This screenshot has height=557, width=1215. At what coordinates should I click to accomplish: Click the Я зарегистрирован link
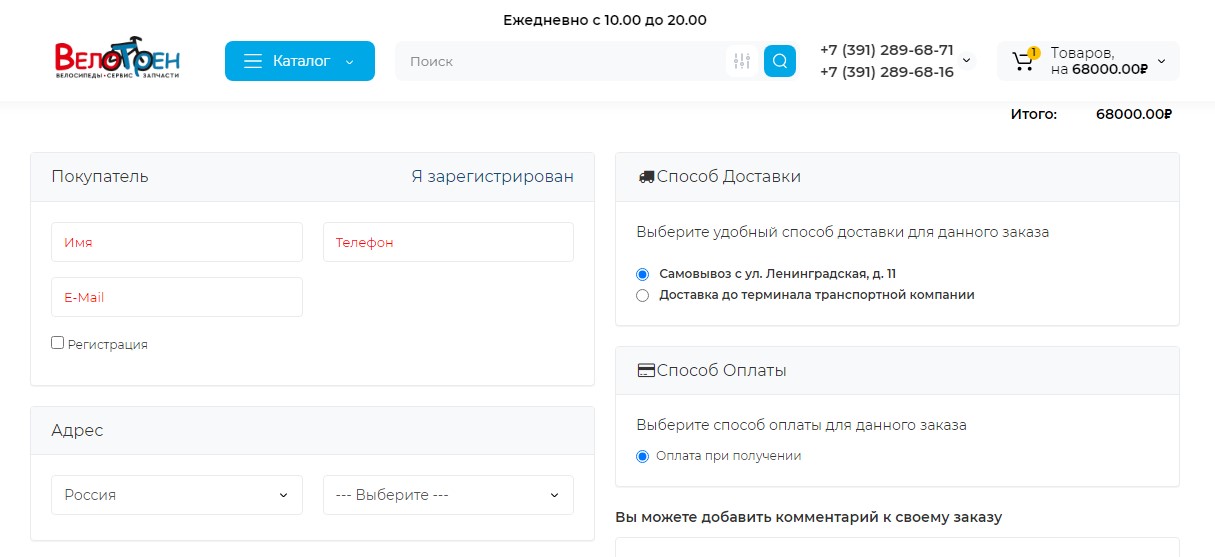[x=492, y=177]
